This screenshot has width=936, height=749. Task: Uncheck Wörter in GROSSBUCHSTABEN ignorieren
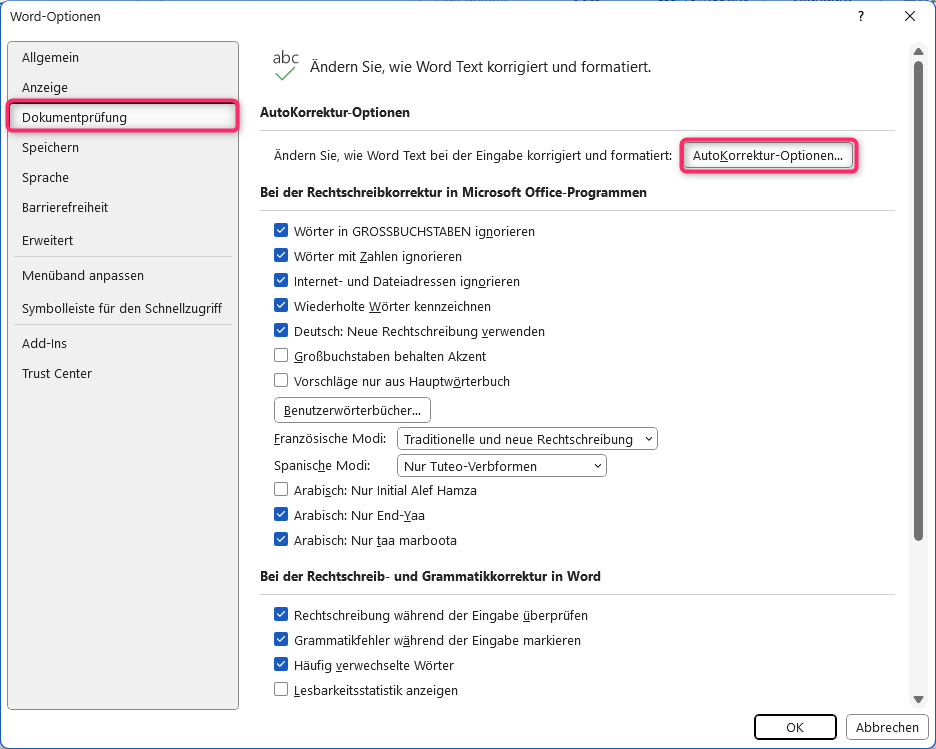(x=281, y=230)
